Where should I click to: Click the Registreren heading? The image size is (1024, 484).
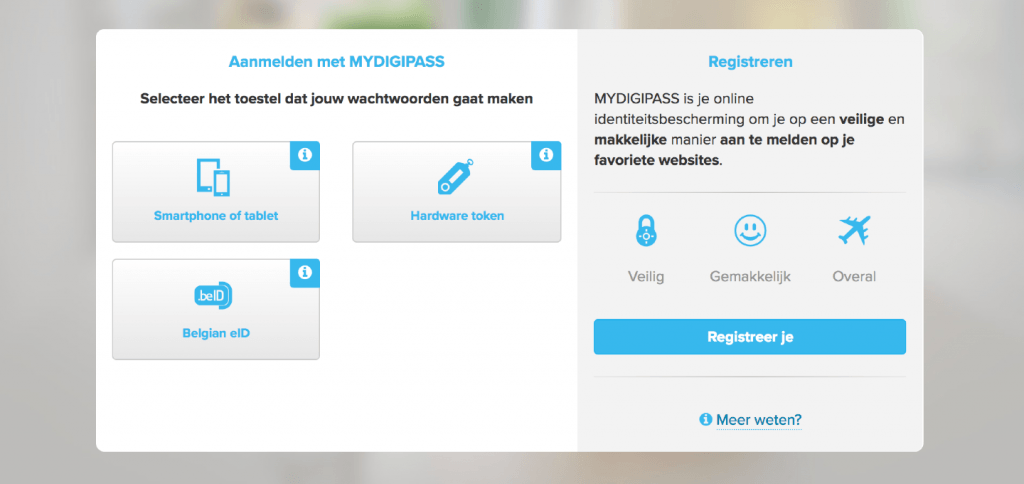click(750, 62)
